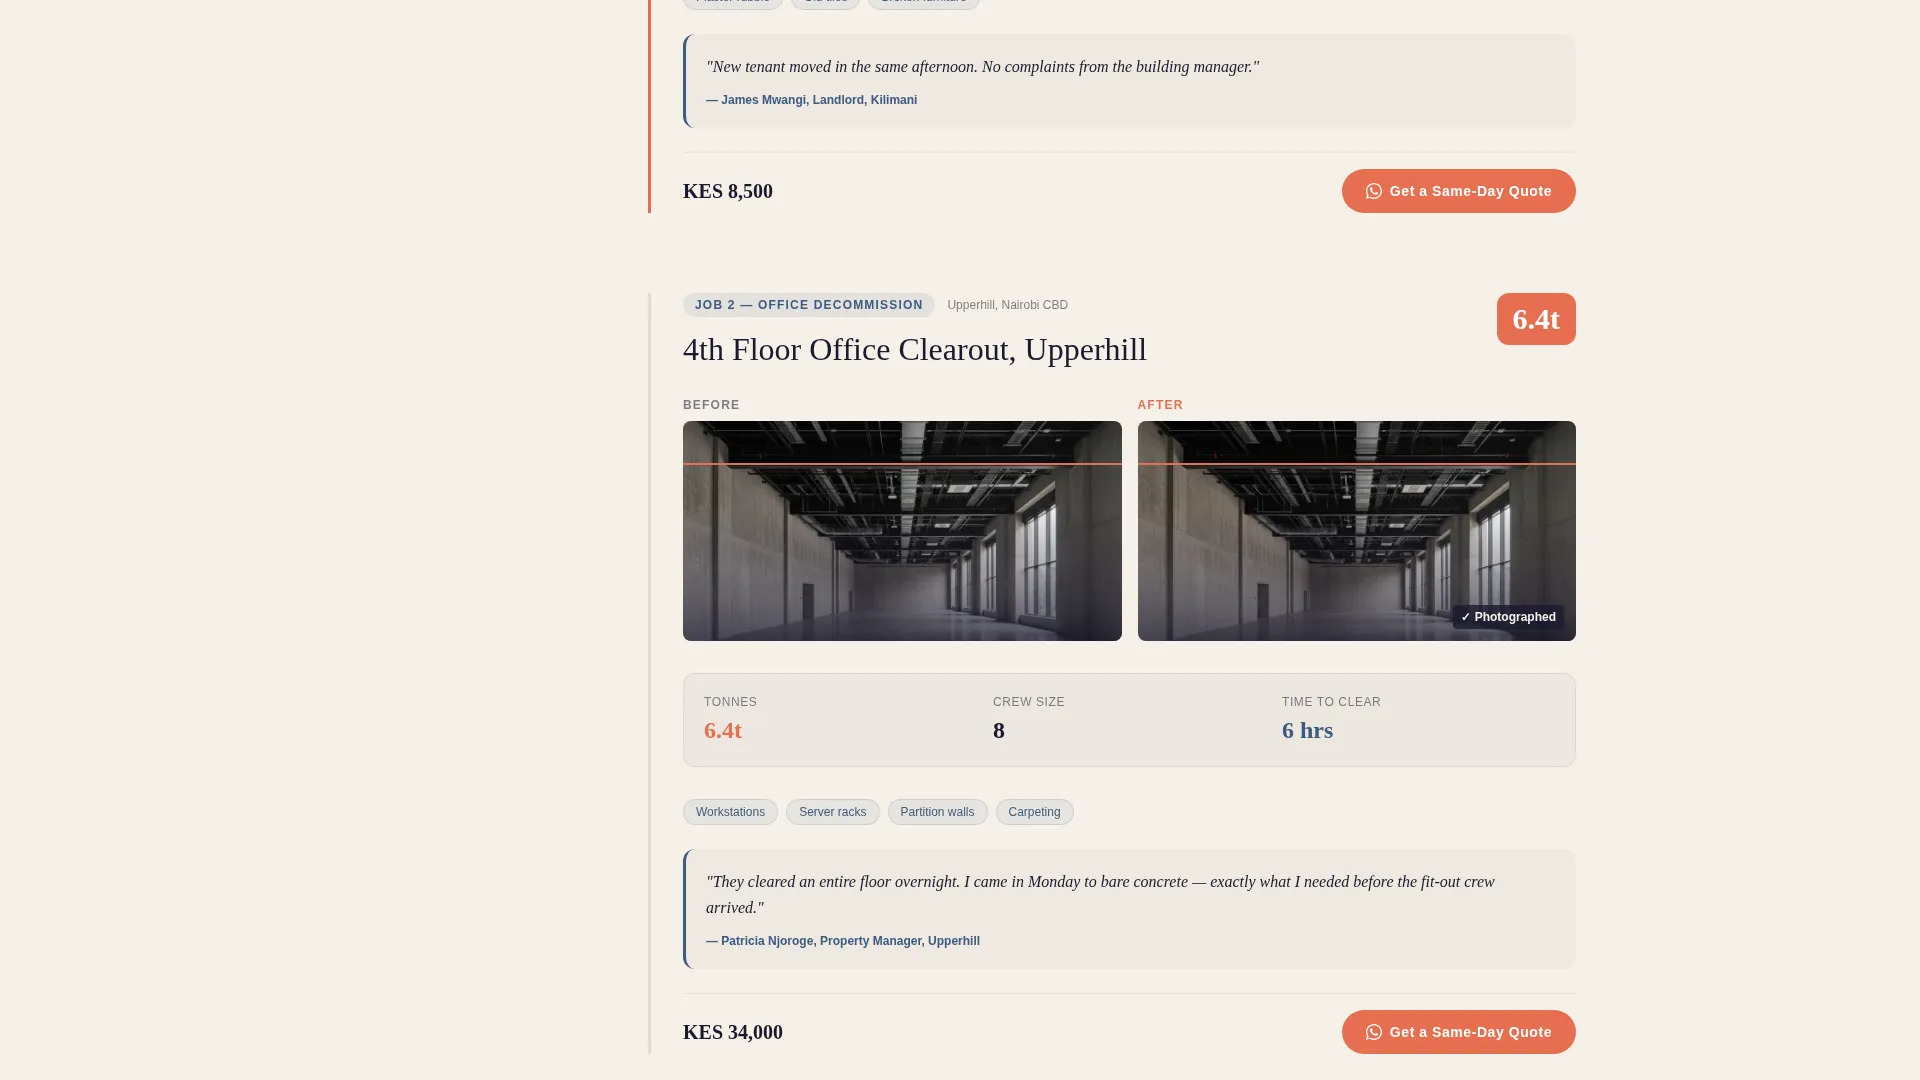This screenshot has height=1080, width=1920.
Task: Open the Before photo of Upperhill office
Action: point(902,531)
